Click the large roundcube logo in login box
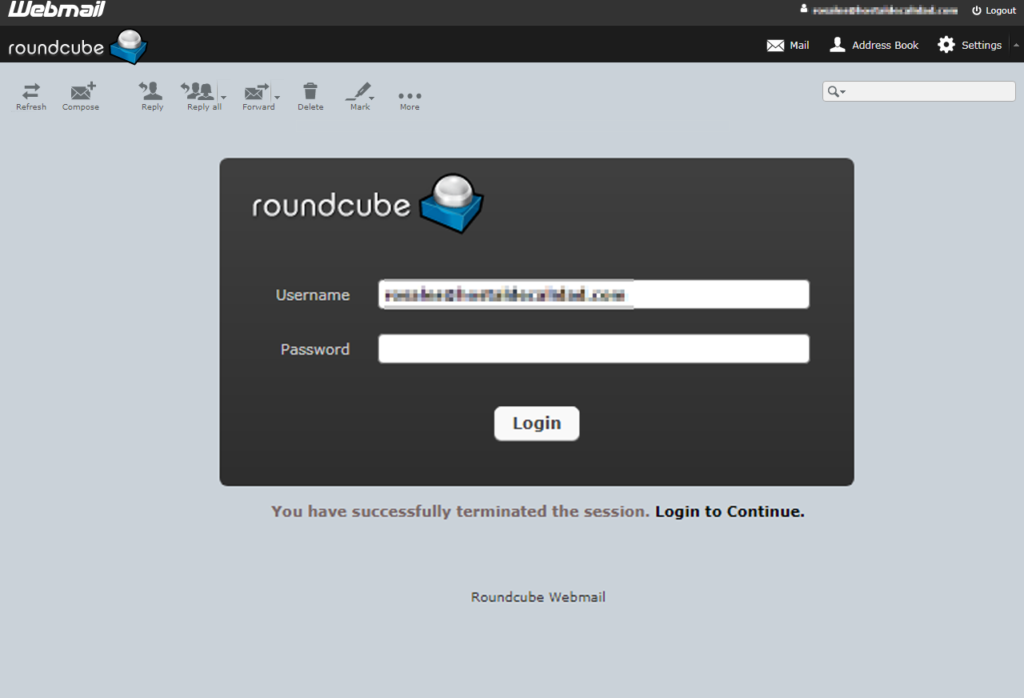 coord(368,204)
